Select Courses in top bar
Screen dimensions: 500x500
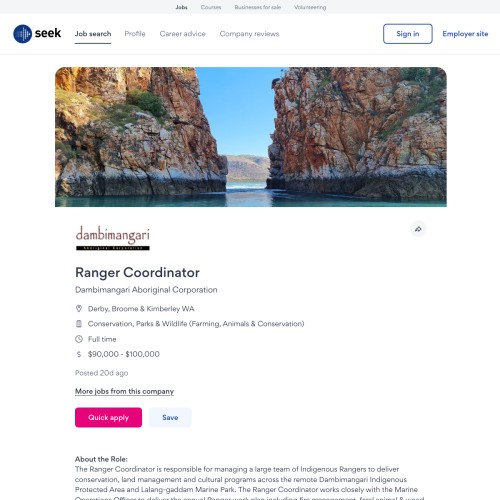211,7
